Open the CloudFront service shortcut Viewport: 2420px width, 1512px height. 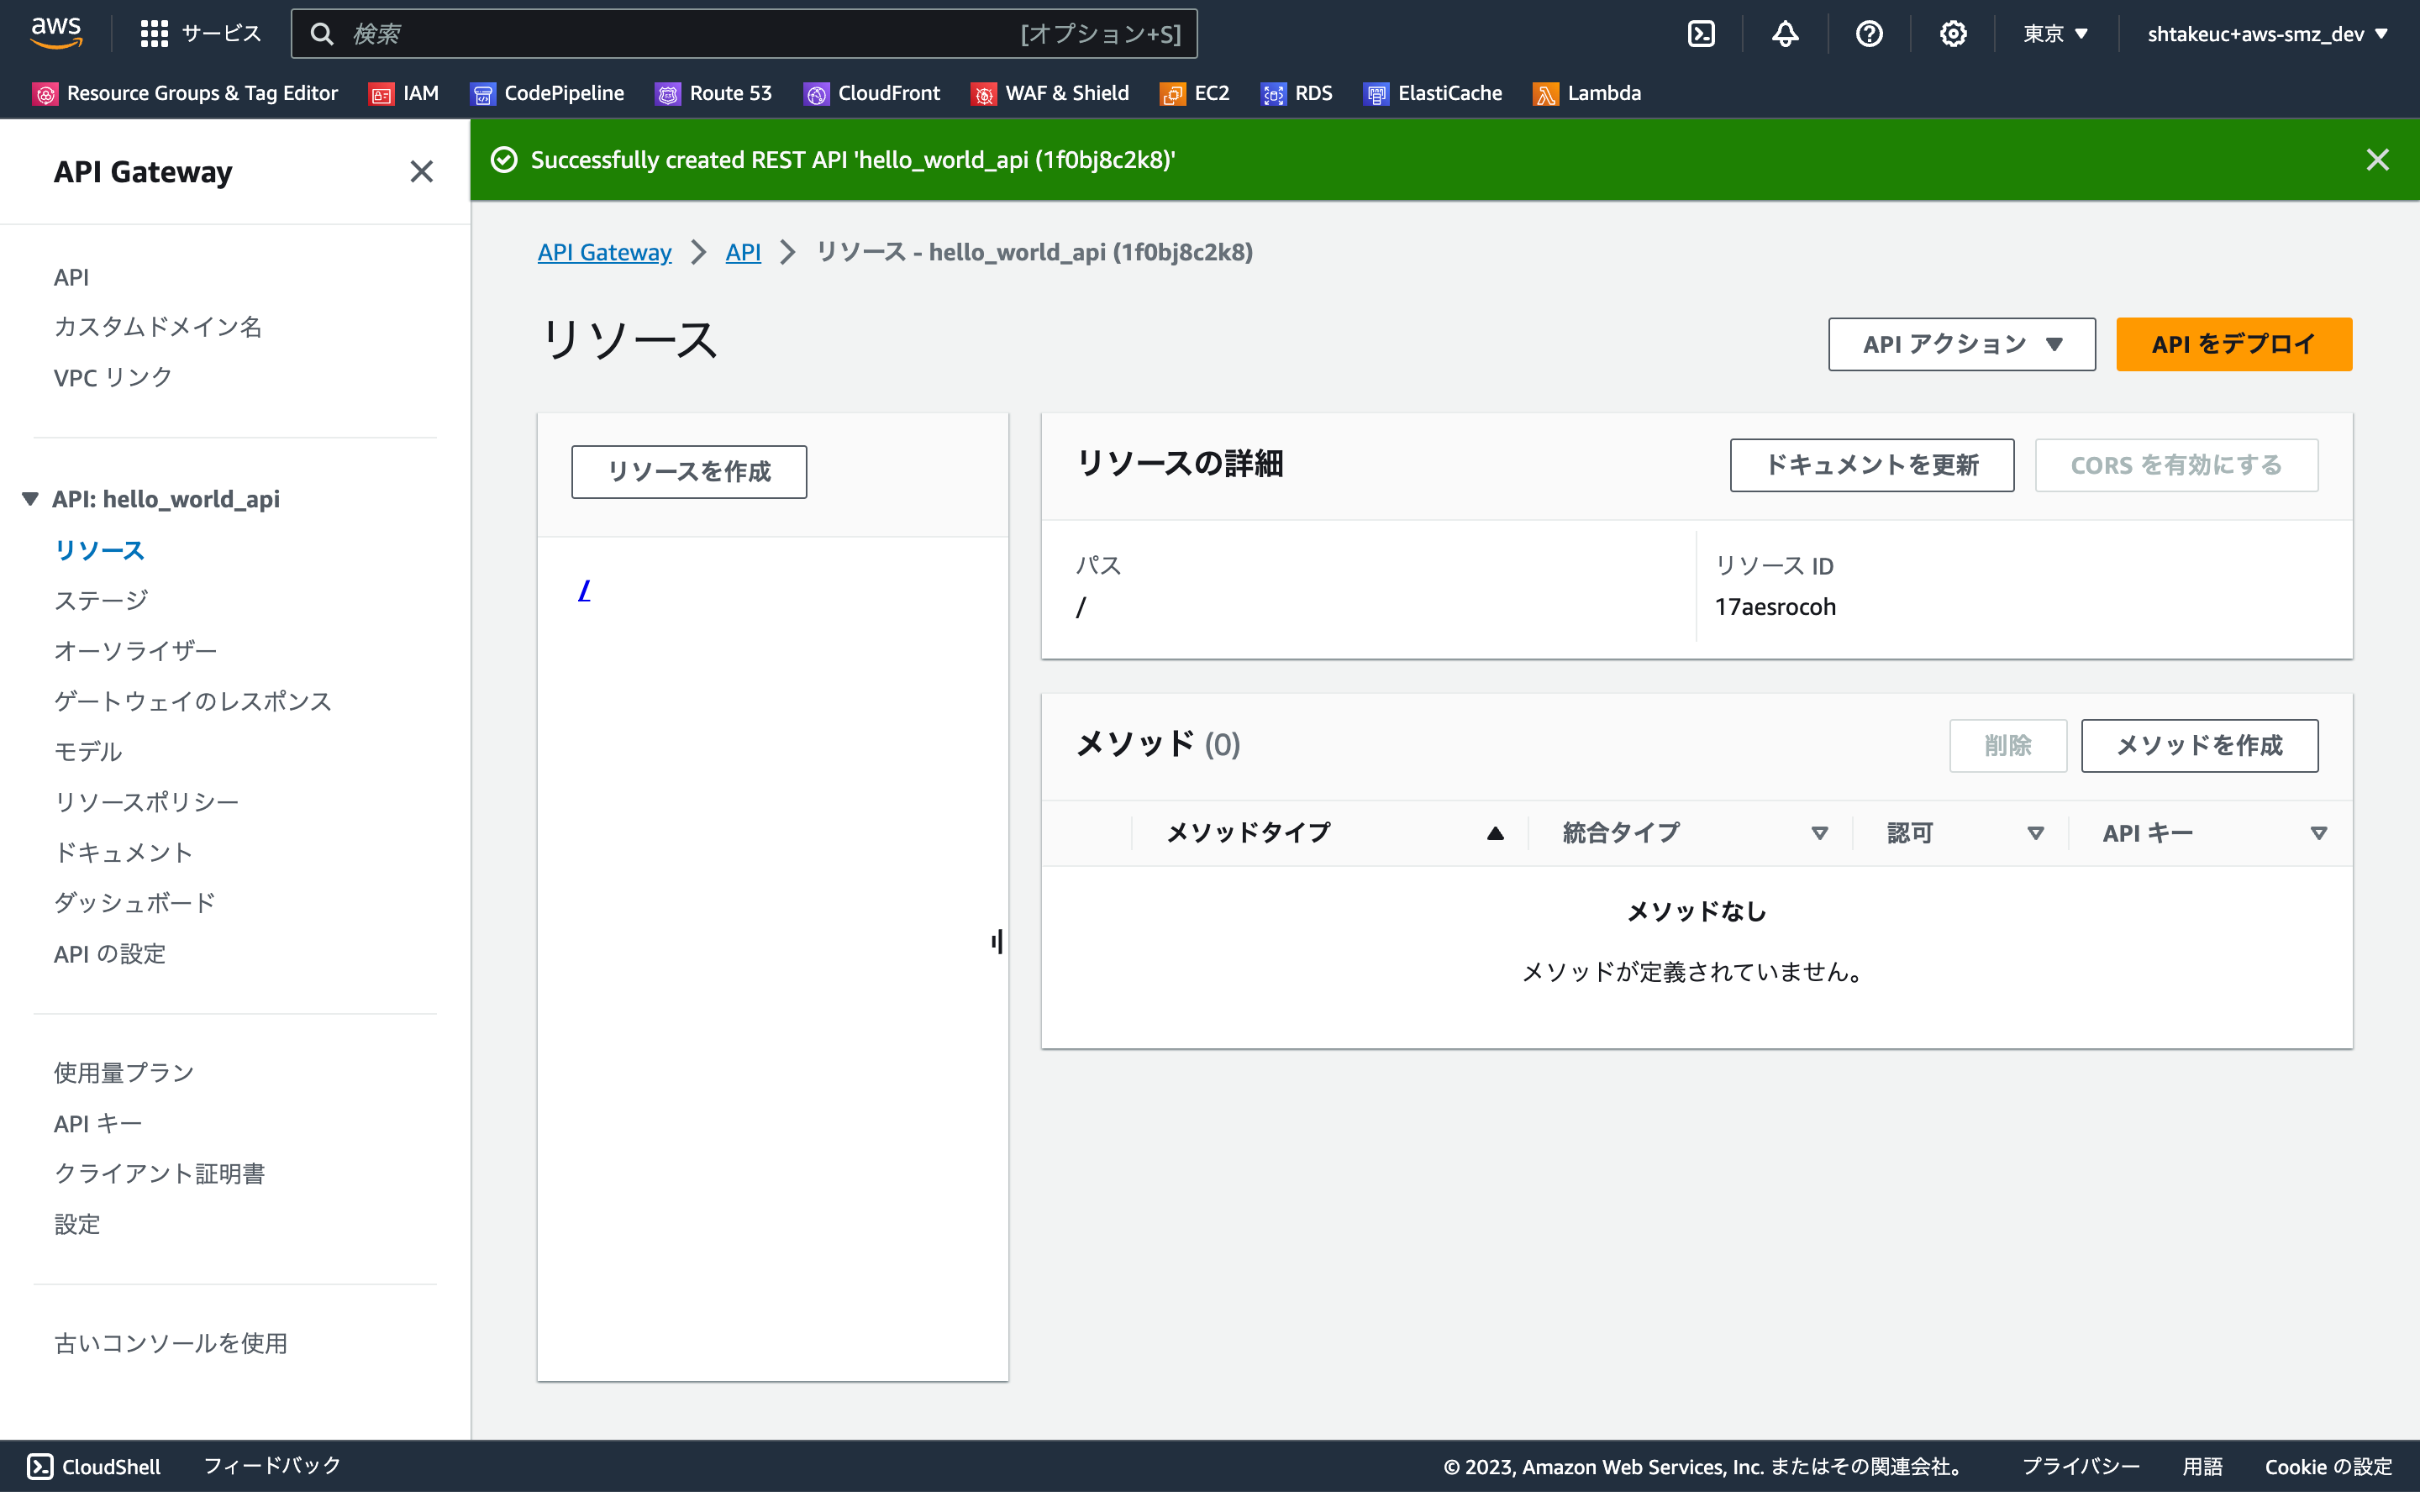[872, 93]
